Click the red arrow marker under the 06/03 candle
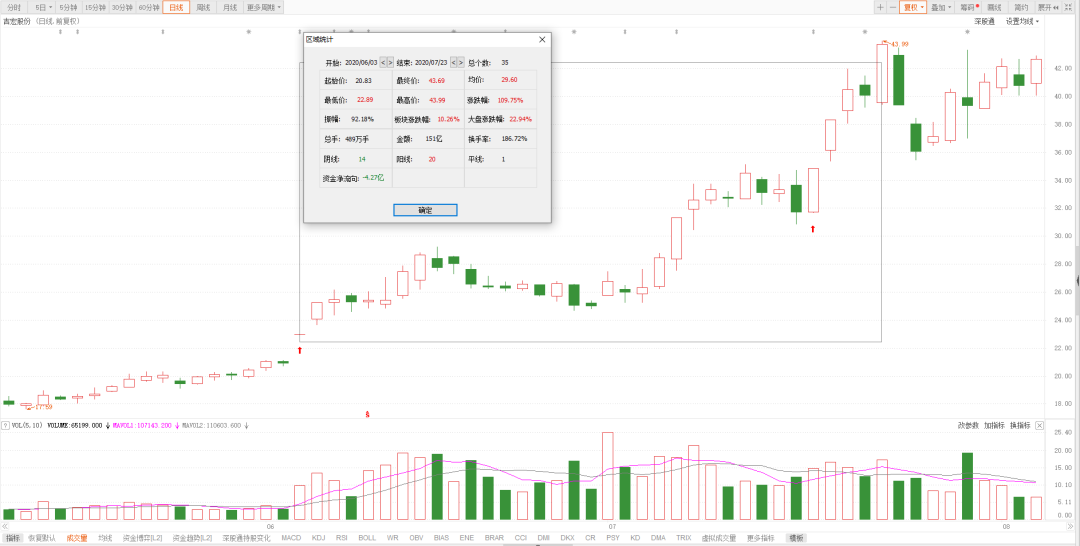 pos(299,350)
